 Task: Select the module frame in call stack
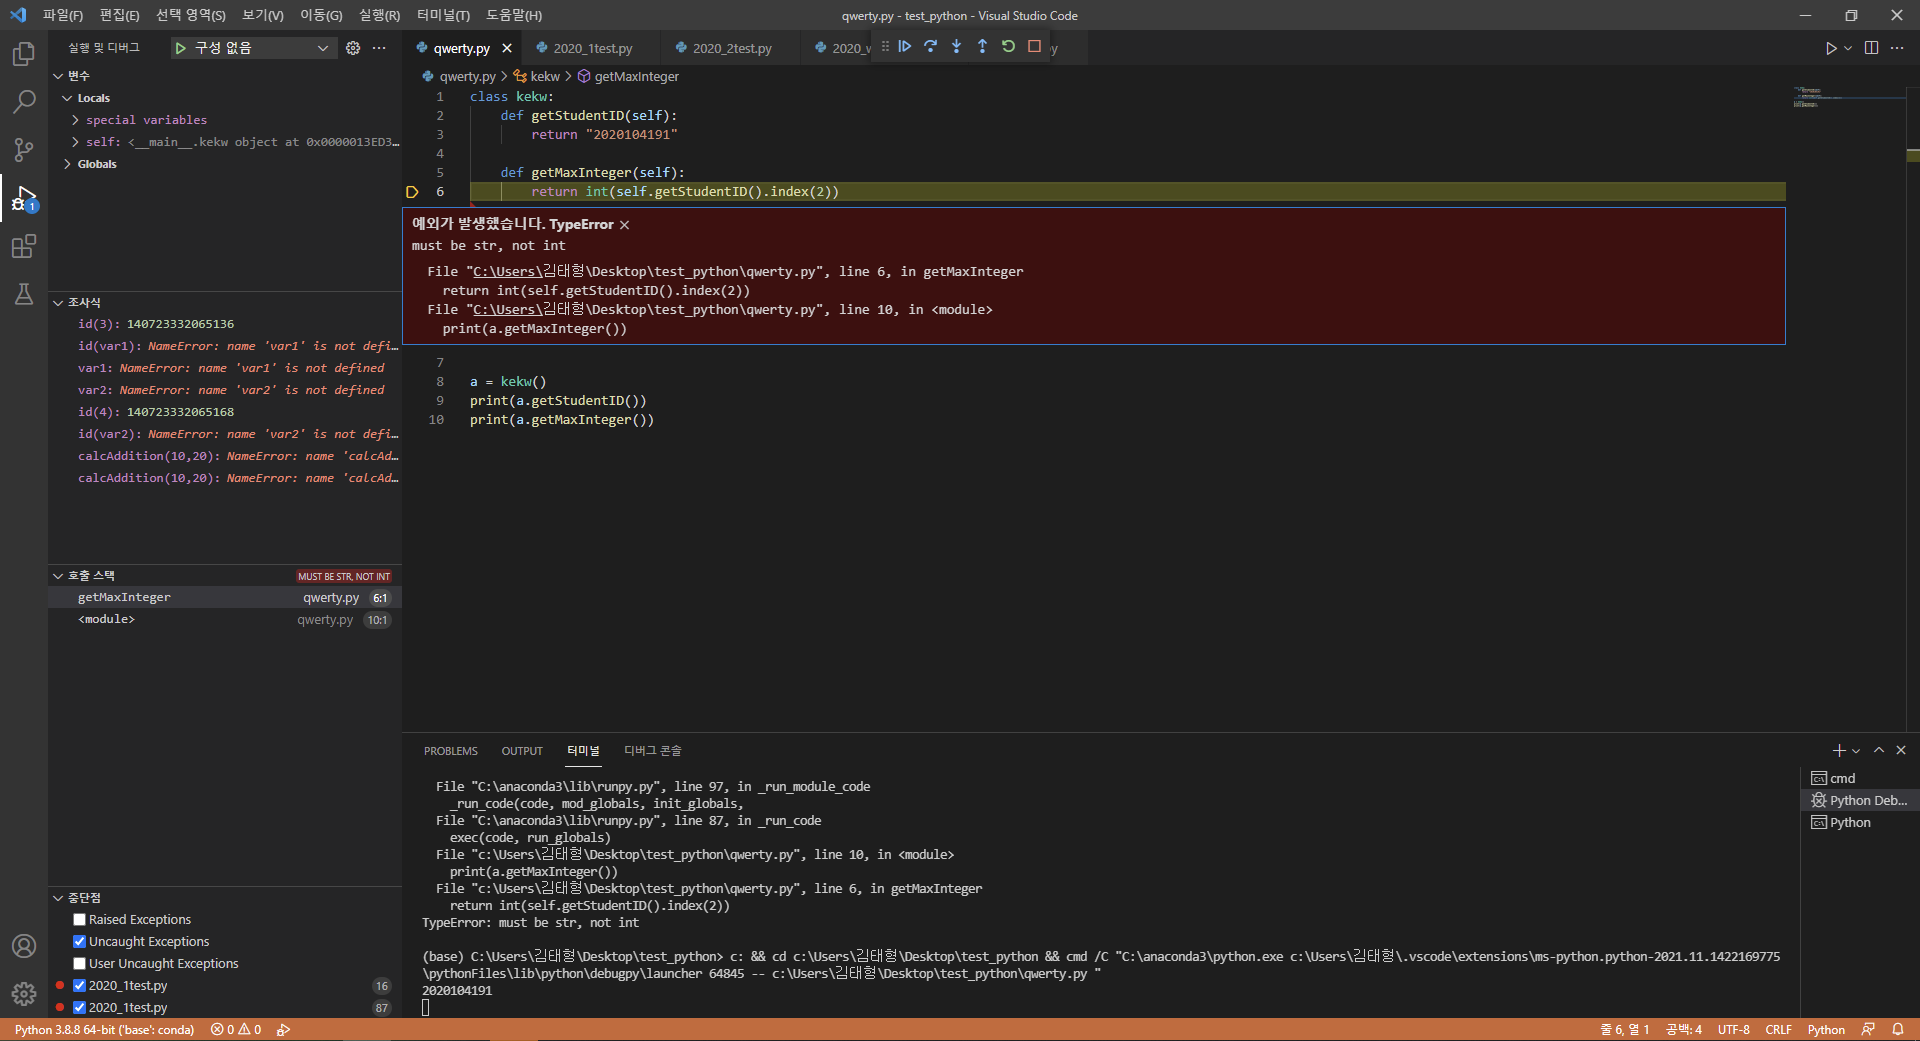[x=225, y=620]
